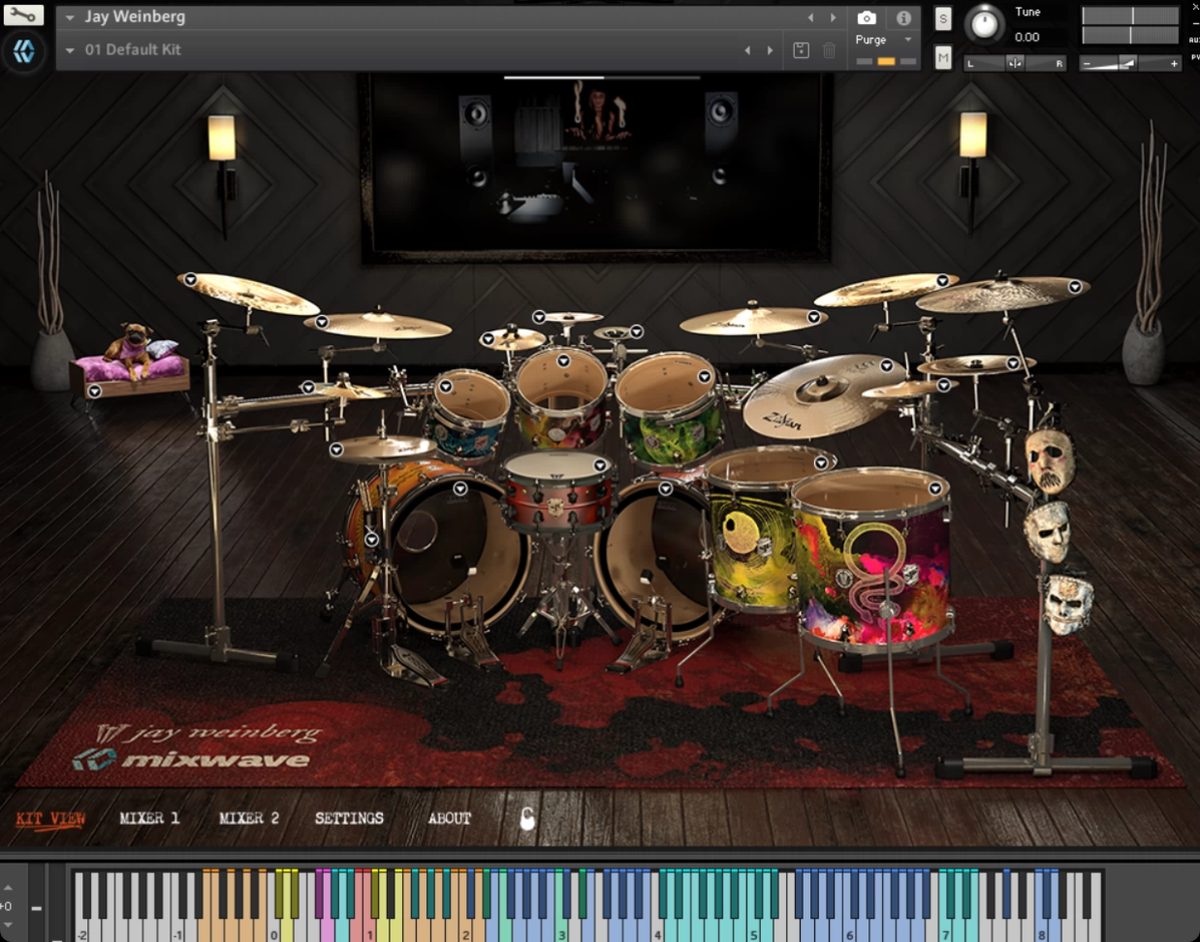Open the left kick drum dropdown arrow
1200x942 pixels.
(461, 489)
